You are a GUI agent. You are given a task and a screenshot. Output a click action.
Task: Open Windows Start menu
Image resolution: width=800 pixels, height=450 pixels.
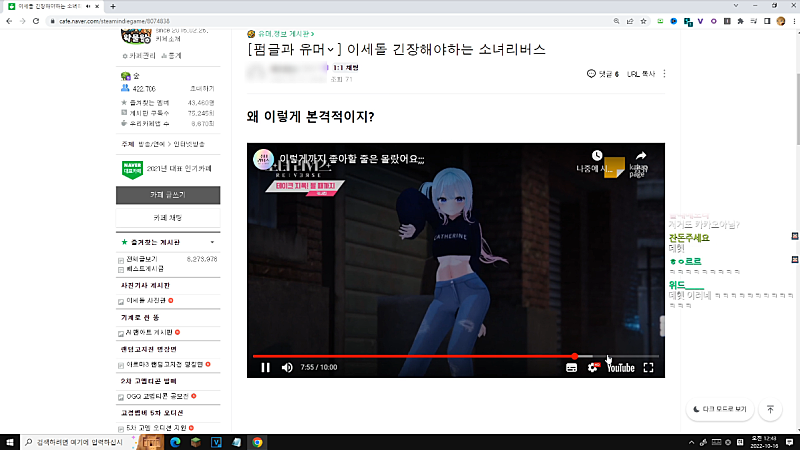click(x=10, y=442)
